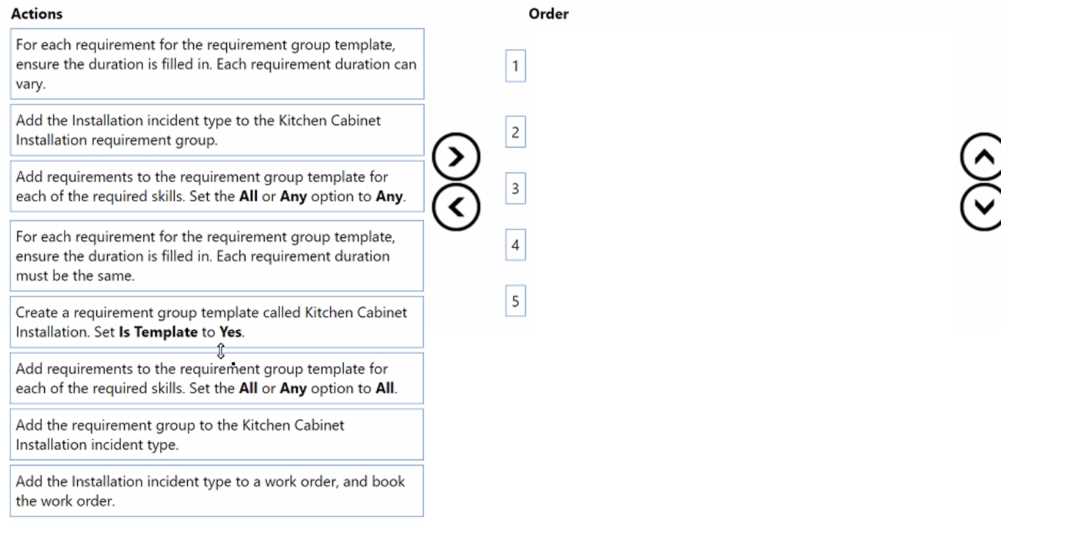
Task: Select the 'add to a work order, and book' action
Action: 217,491
